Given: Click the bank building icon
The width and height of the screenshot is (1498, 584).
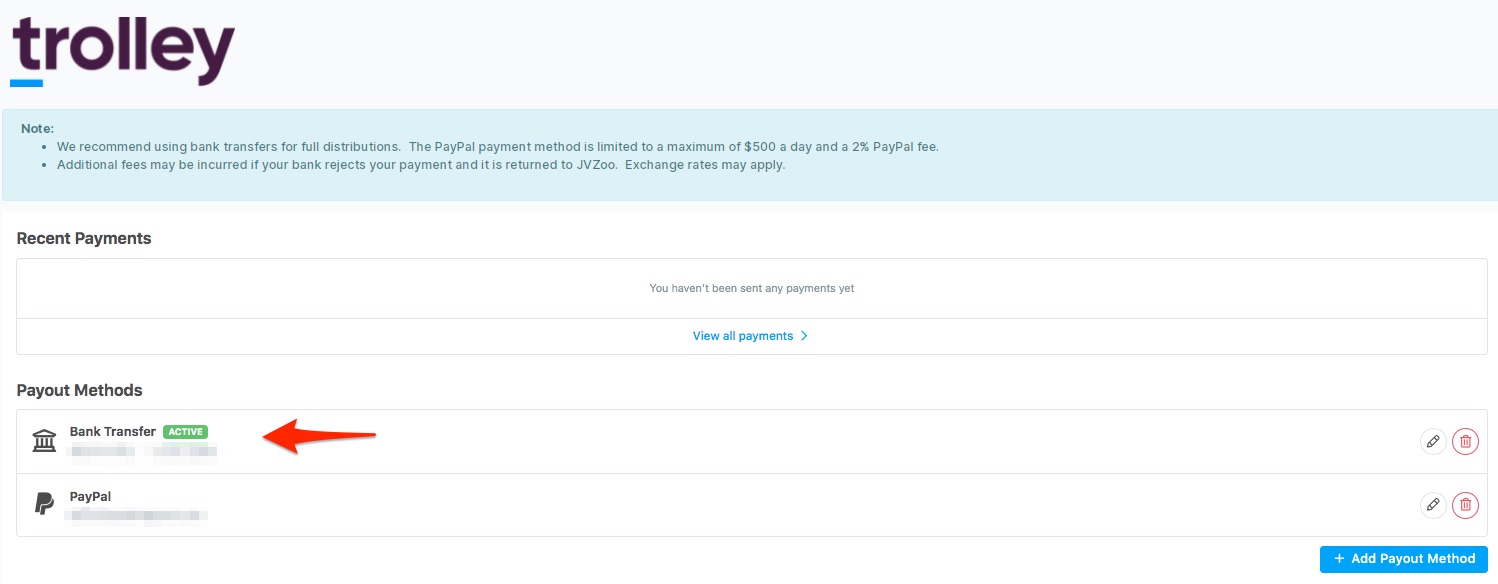Looking at the screenshot, I should pos(44,441).
